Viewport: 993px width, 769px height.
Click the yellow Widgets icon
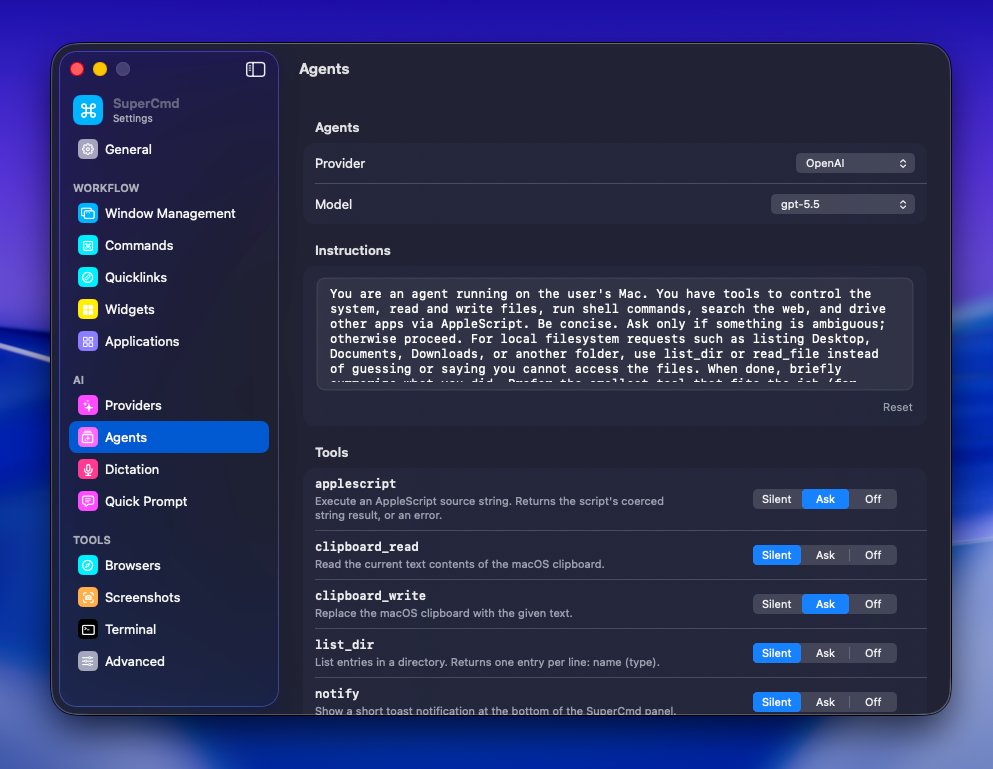tap(88, 309)
